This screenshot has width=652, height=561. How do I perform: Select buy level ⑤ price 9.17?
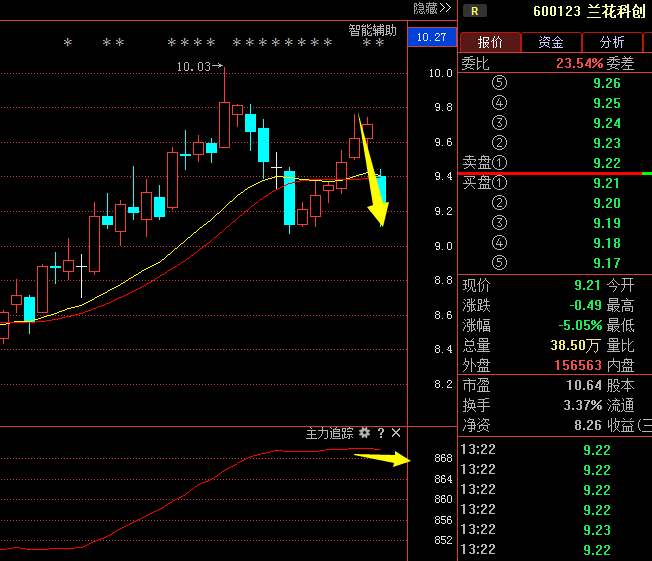[x=607, y=263]
